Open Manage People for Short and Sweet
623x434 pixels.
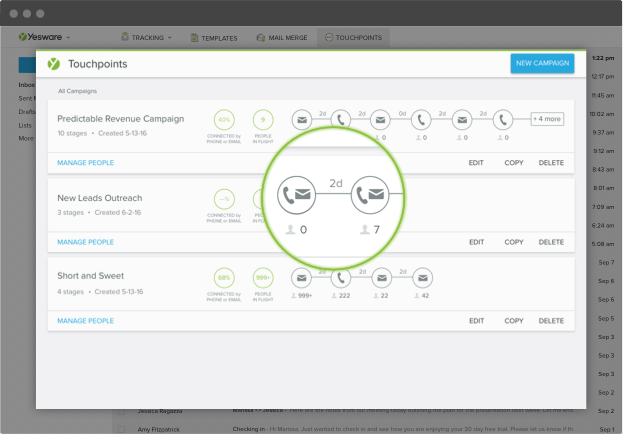(85, 321)
